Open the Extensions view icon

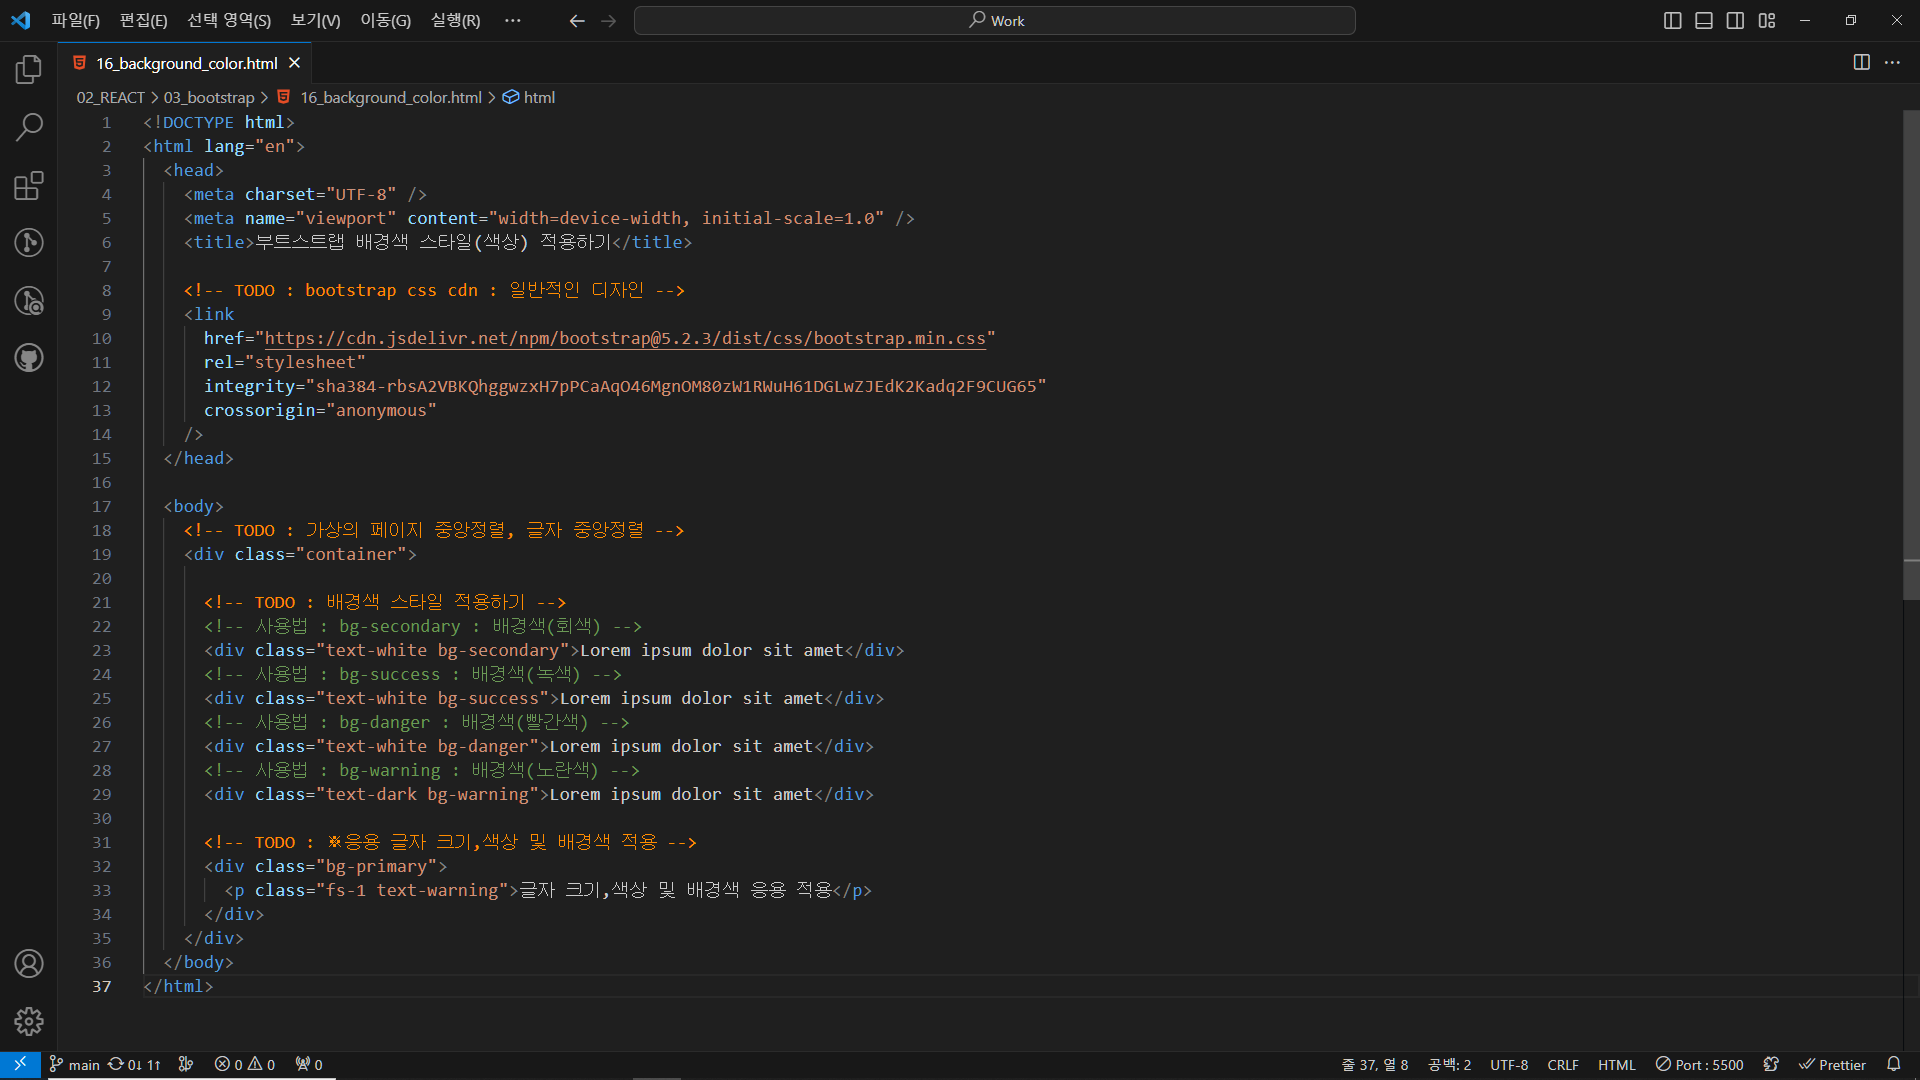click(29, 185)
